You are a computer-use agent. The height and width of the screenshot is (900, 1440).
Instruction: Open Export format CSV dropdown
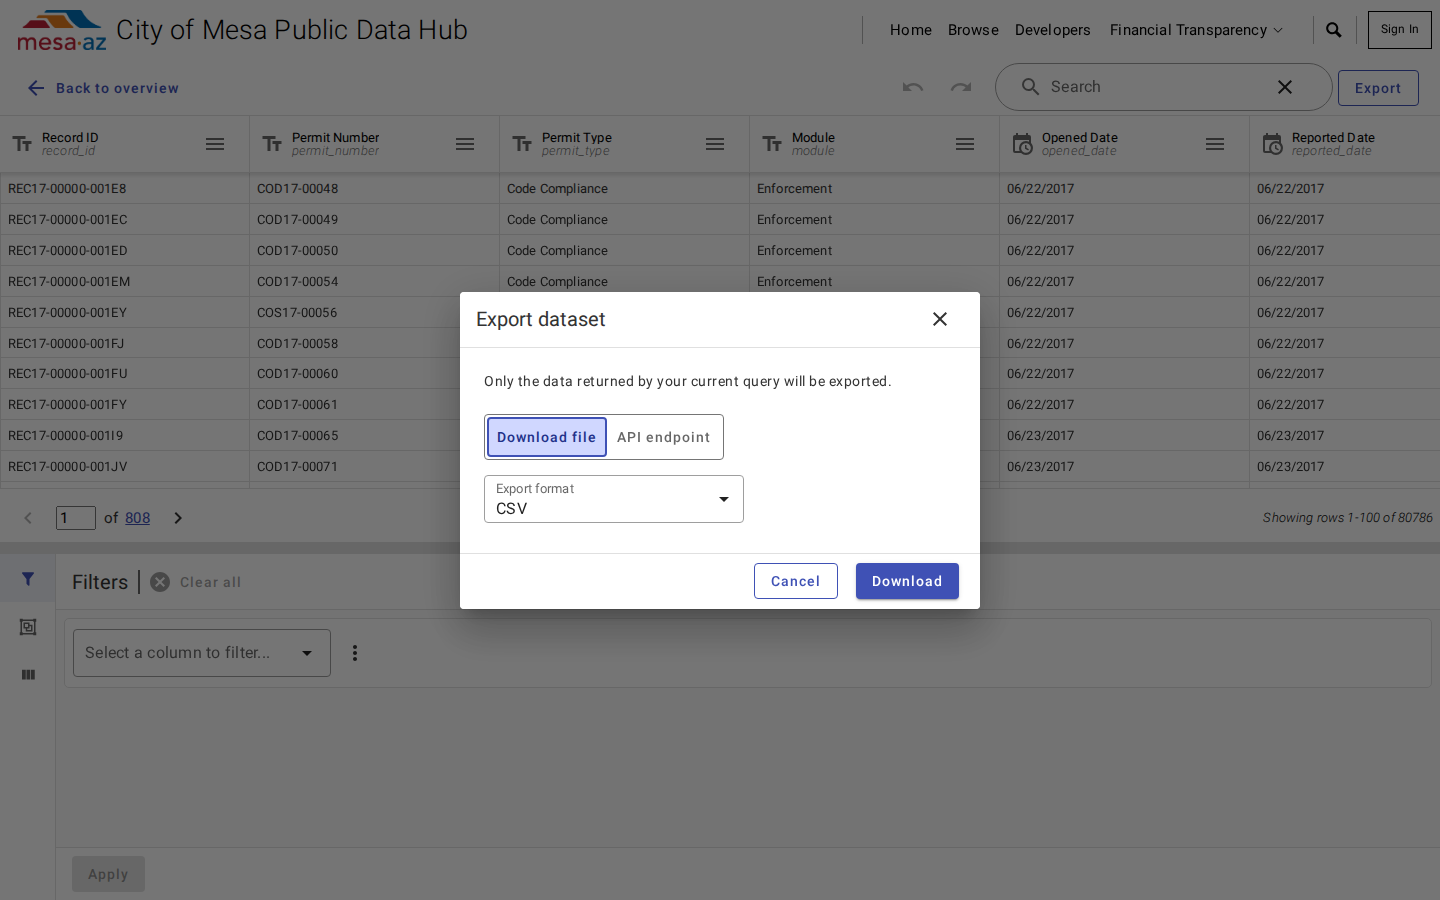(614, 499)
